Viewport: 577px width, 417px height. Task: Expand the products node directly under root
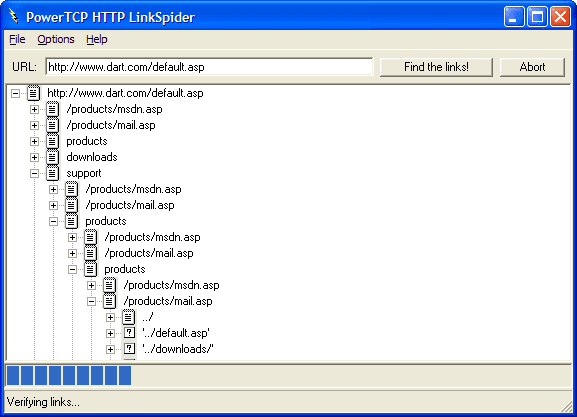click(x=34, y=141)
